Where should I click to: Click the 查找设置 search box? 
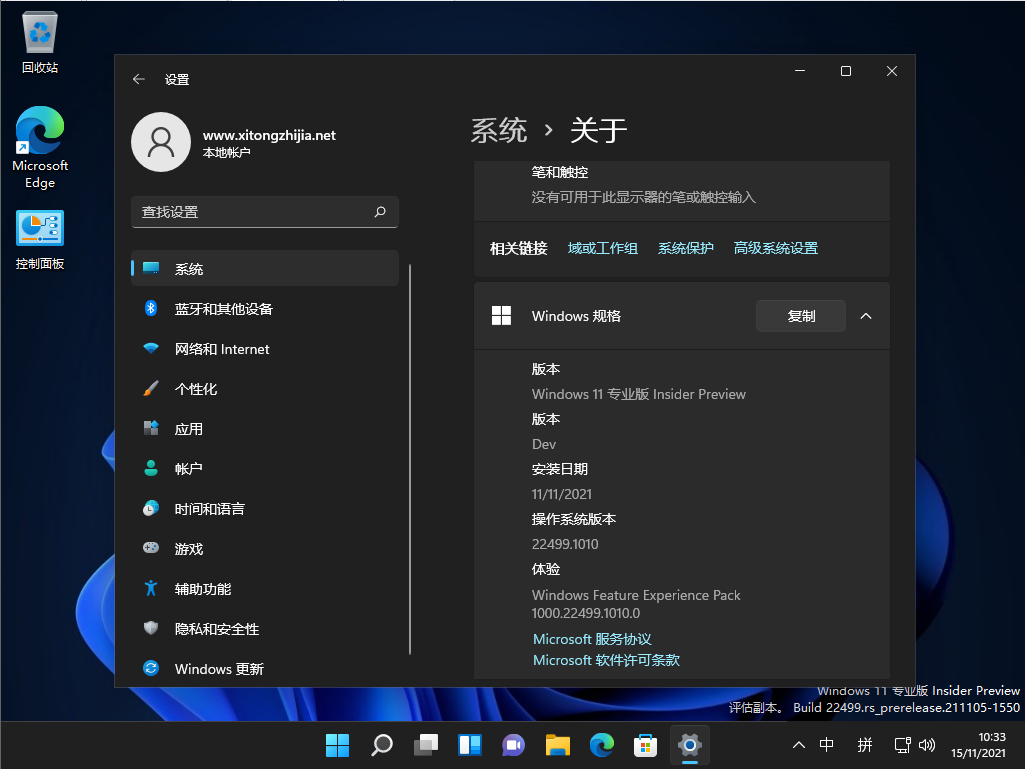tap(265, 212)
